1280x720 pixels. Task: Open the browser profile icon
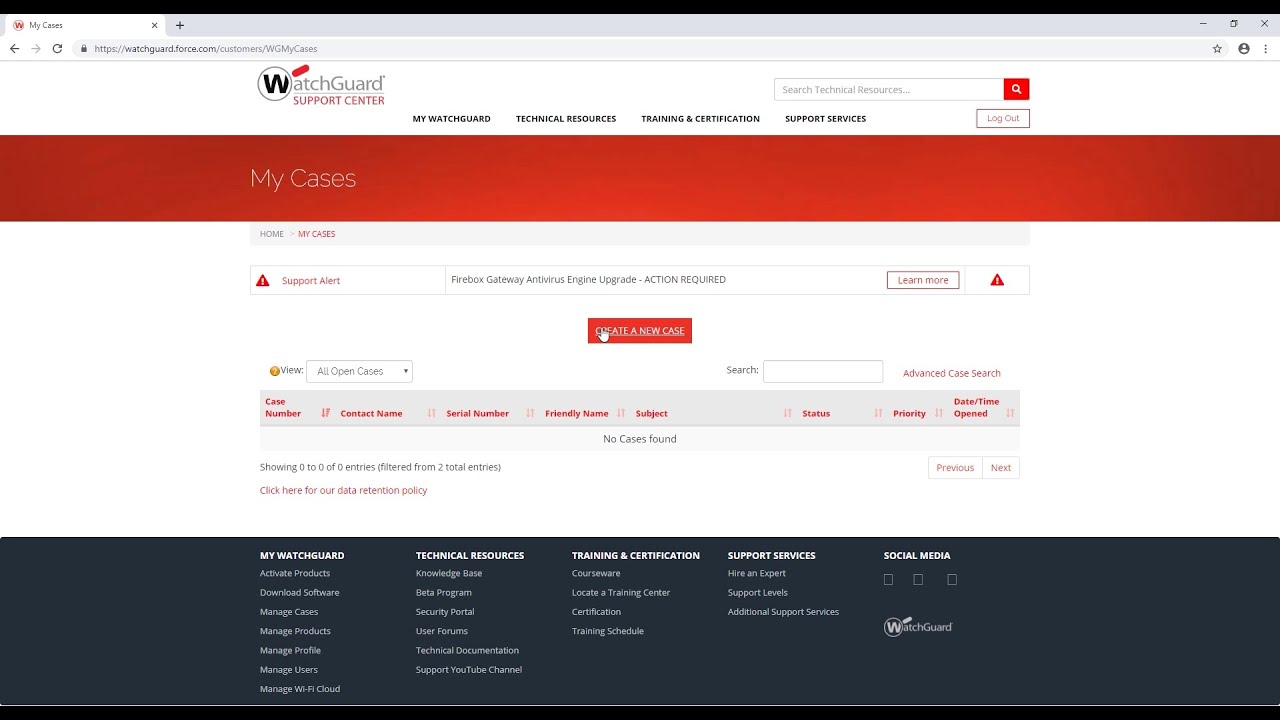tap(1244, 48)
